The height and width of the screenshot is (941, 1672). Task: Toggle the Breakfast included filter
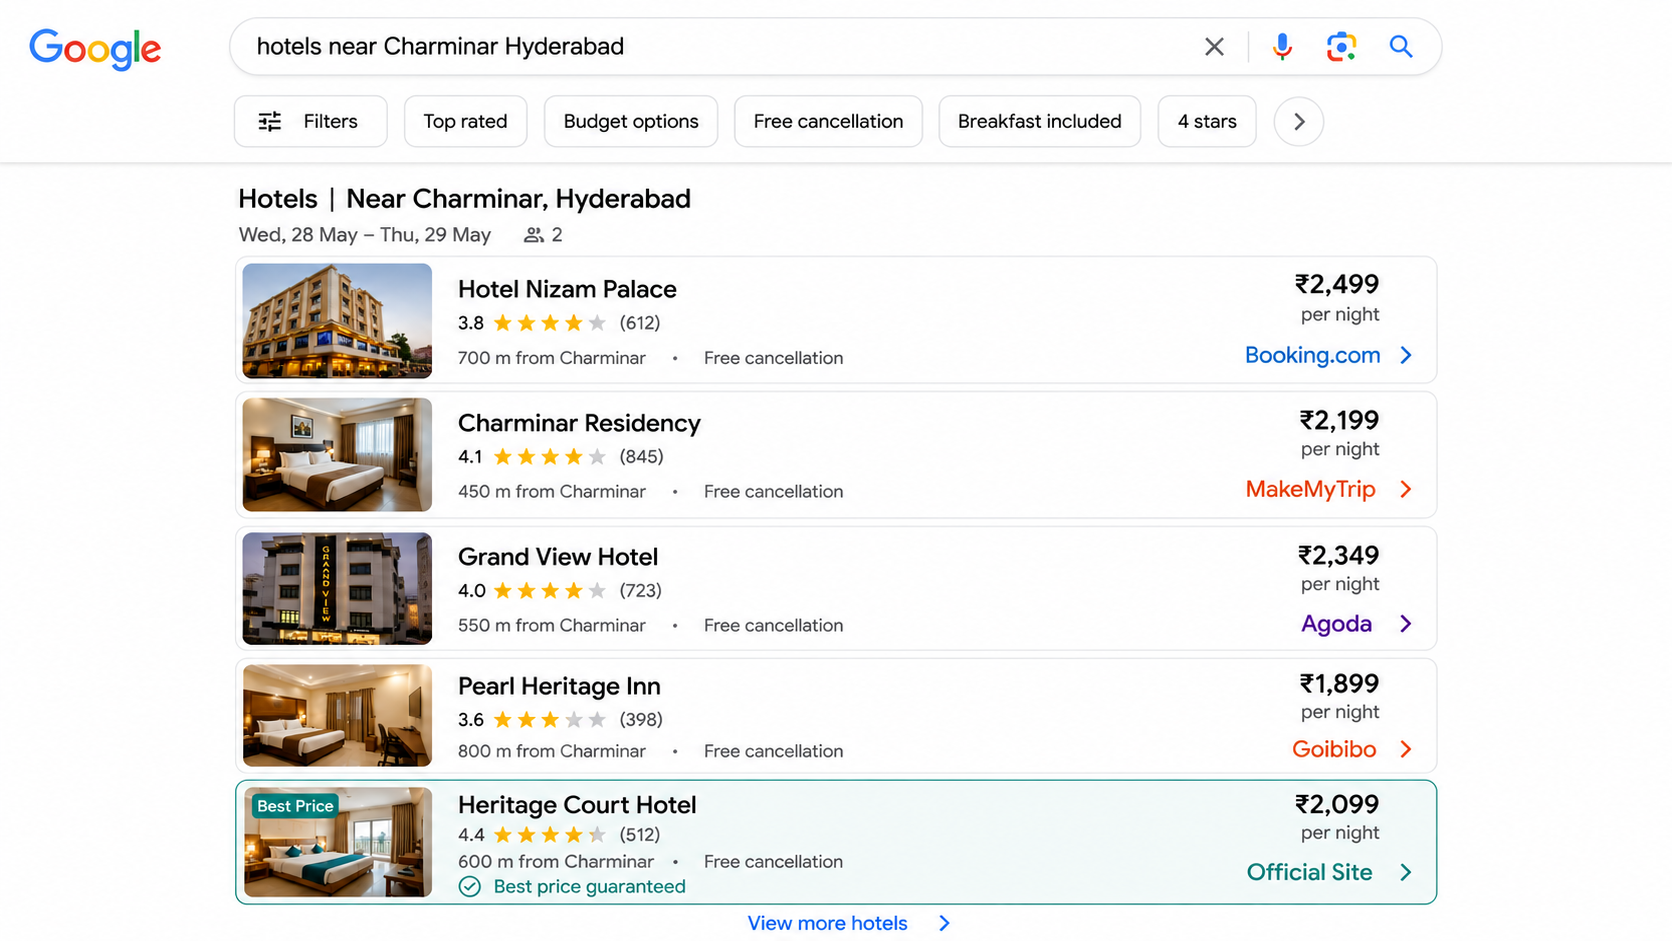(x=1039, y=121)
